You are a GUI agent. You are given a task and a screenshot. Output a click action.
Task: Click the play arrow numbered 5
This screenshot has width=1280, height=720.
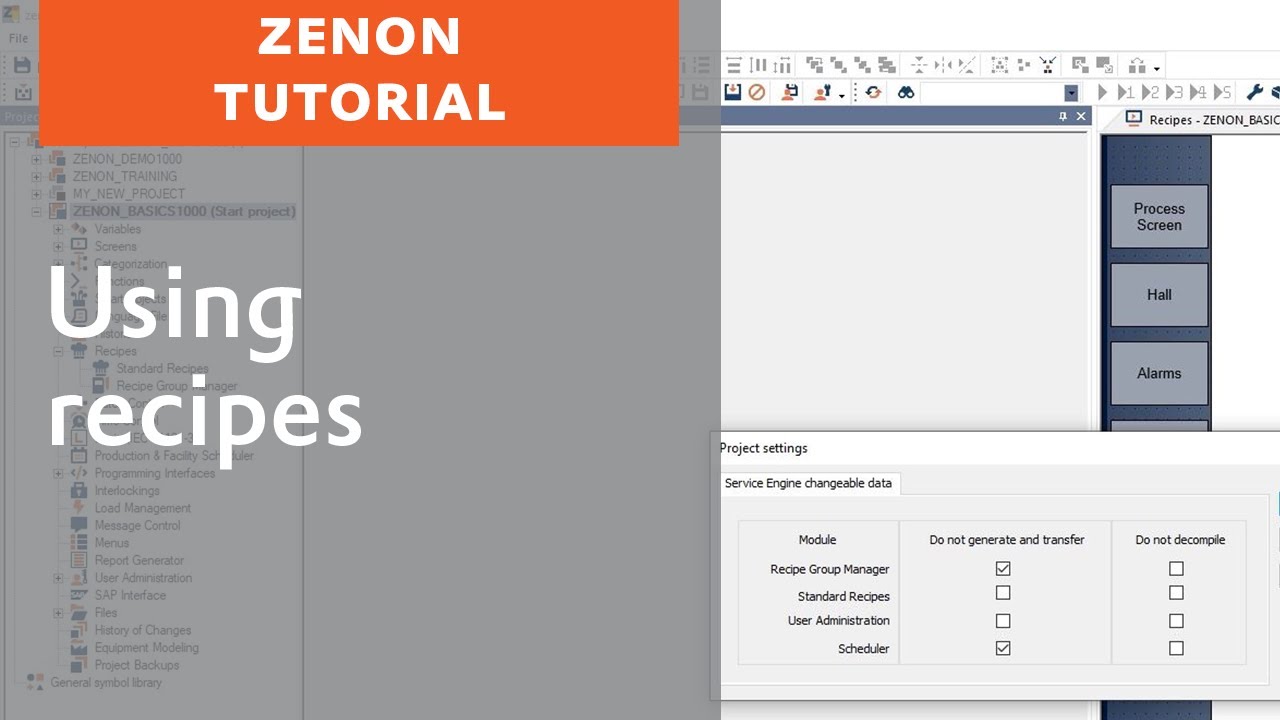(1222, 92)
